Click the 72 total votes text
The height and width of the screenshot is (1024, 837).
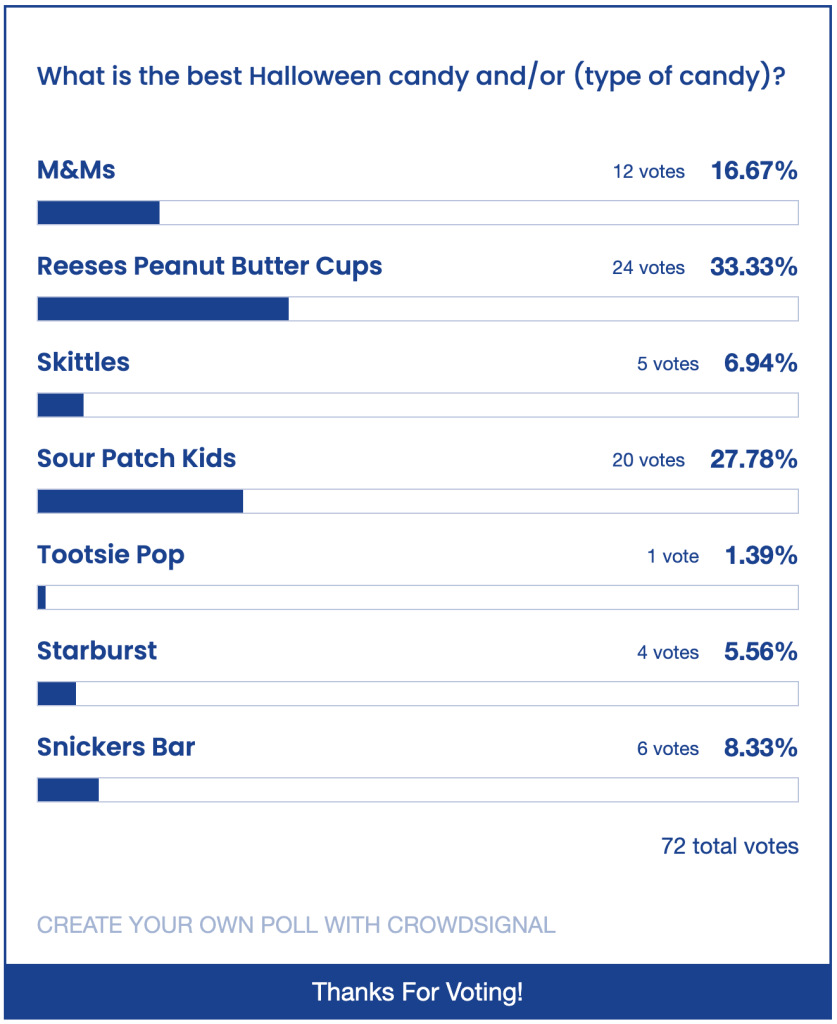click(x=729, y=846)
